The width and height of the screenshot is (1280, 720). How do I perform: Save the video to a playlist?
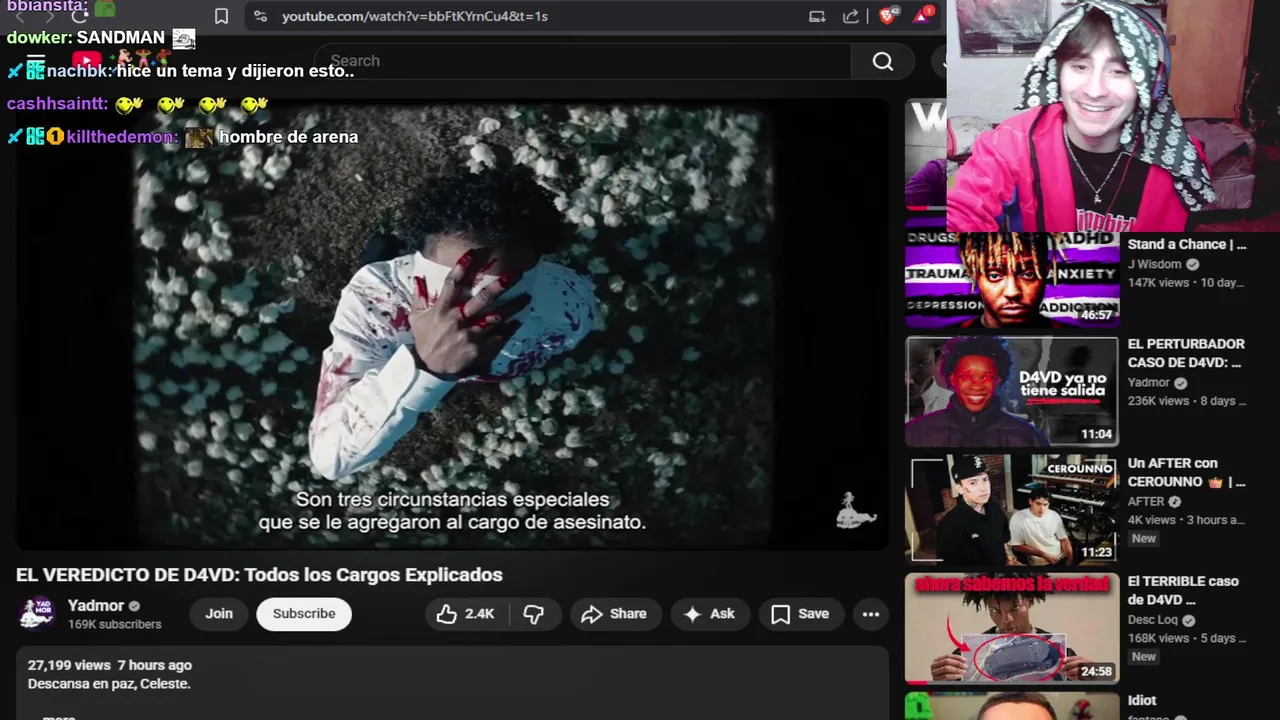point(800,614)
